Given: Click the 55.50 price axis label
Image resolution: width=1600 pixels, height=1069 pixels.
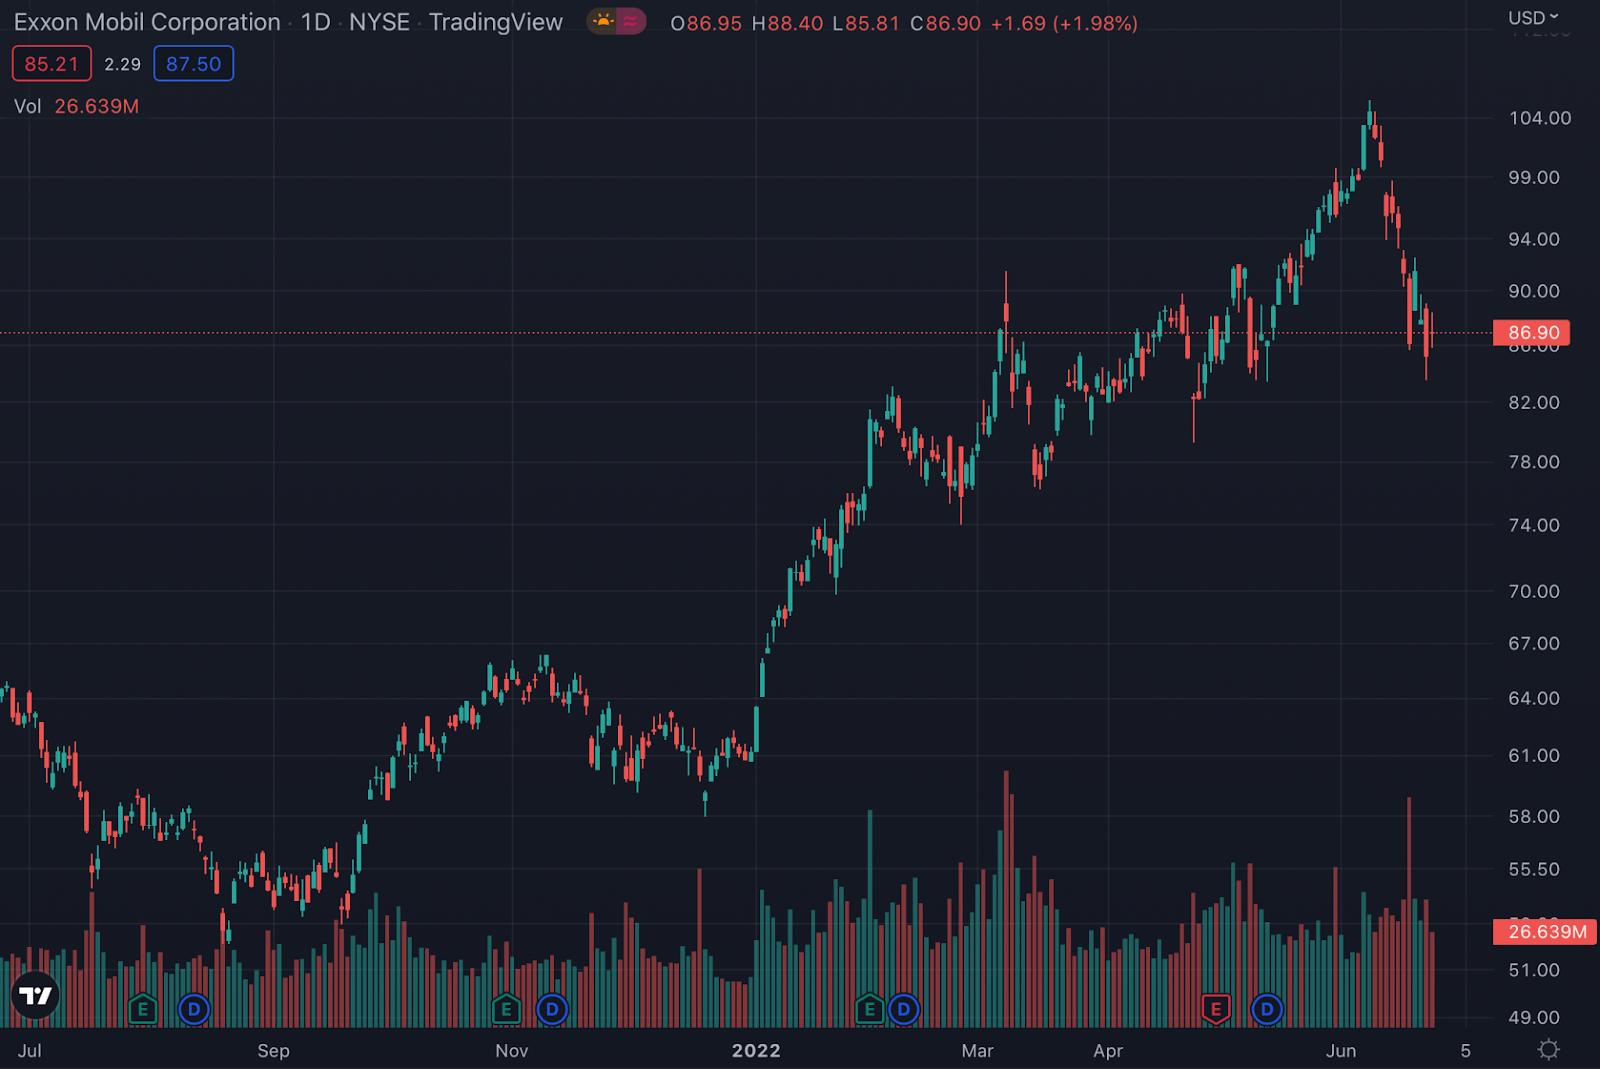Looking at the screenshot, I should pos(1534,869).
